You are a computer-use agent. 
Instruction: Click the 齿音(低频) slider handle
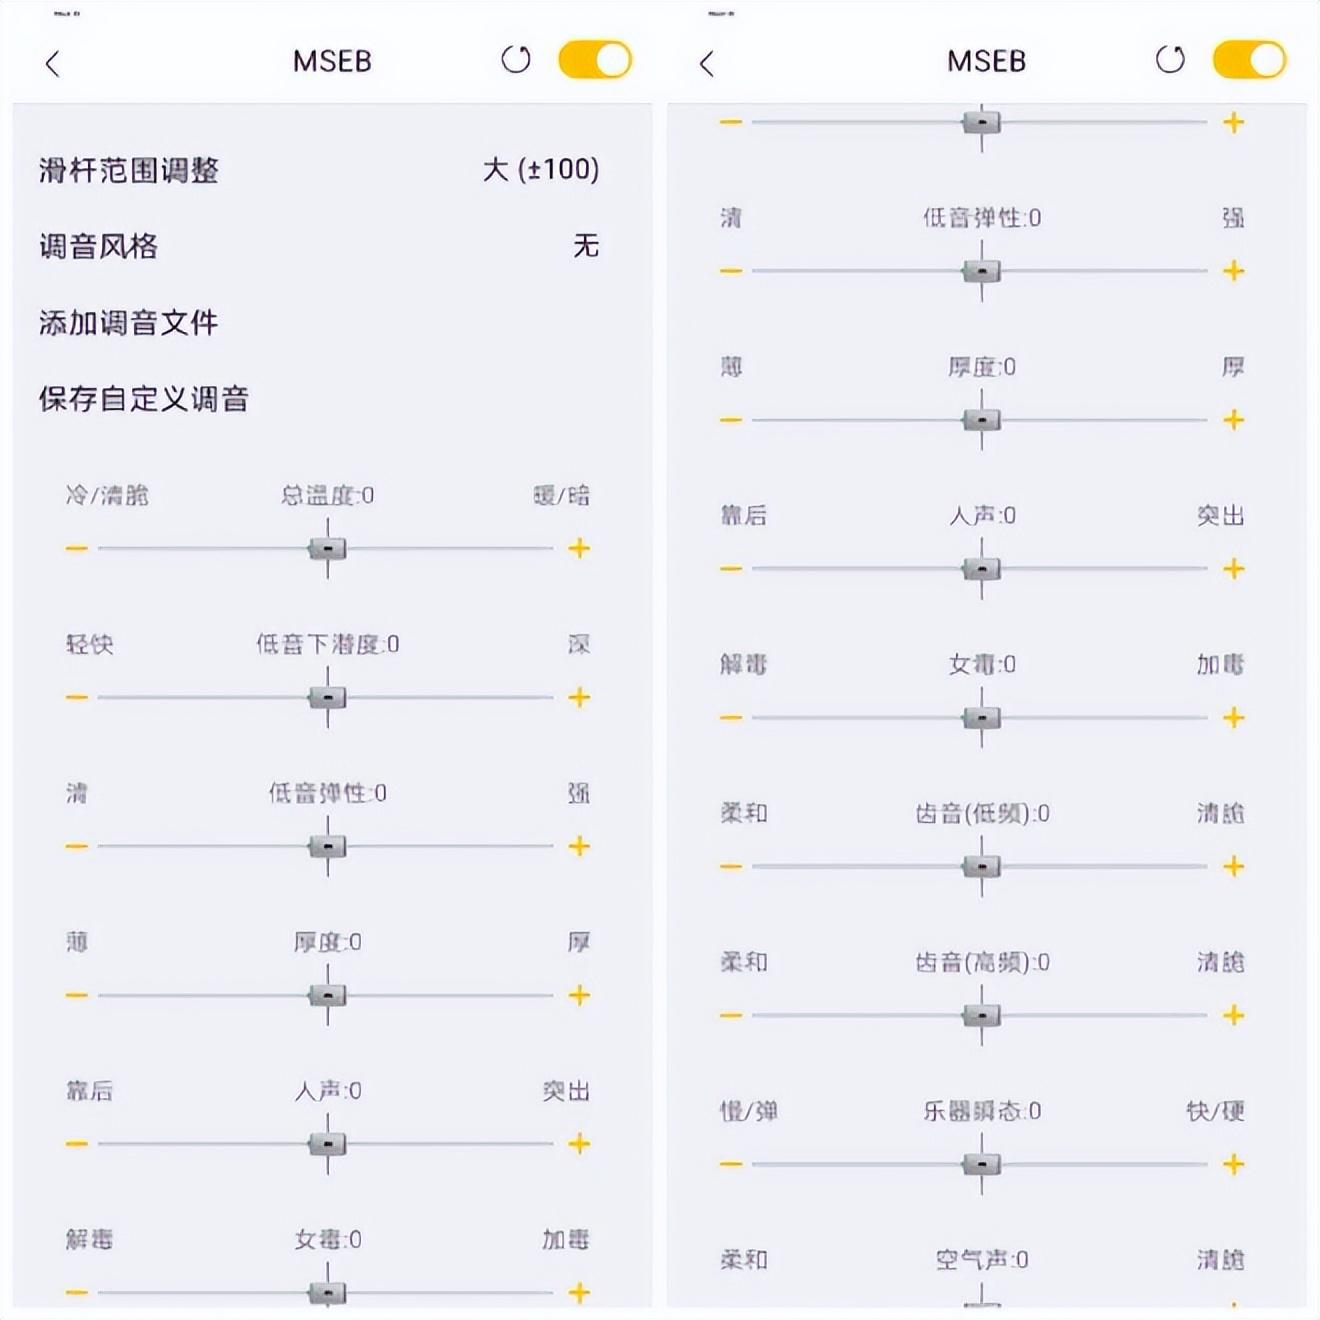[x=980, y=866]
